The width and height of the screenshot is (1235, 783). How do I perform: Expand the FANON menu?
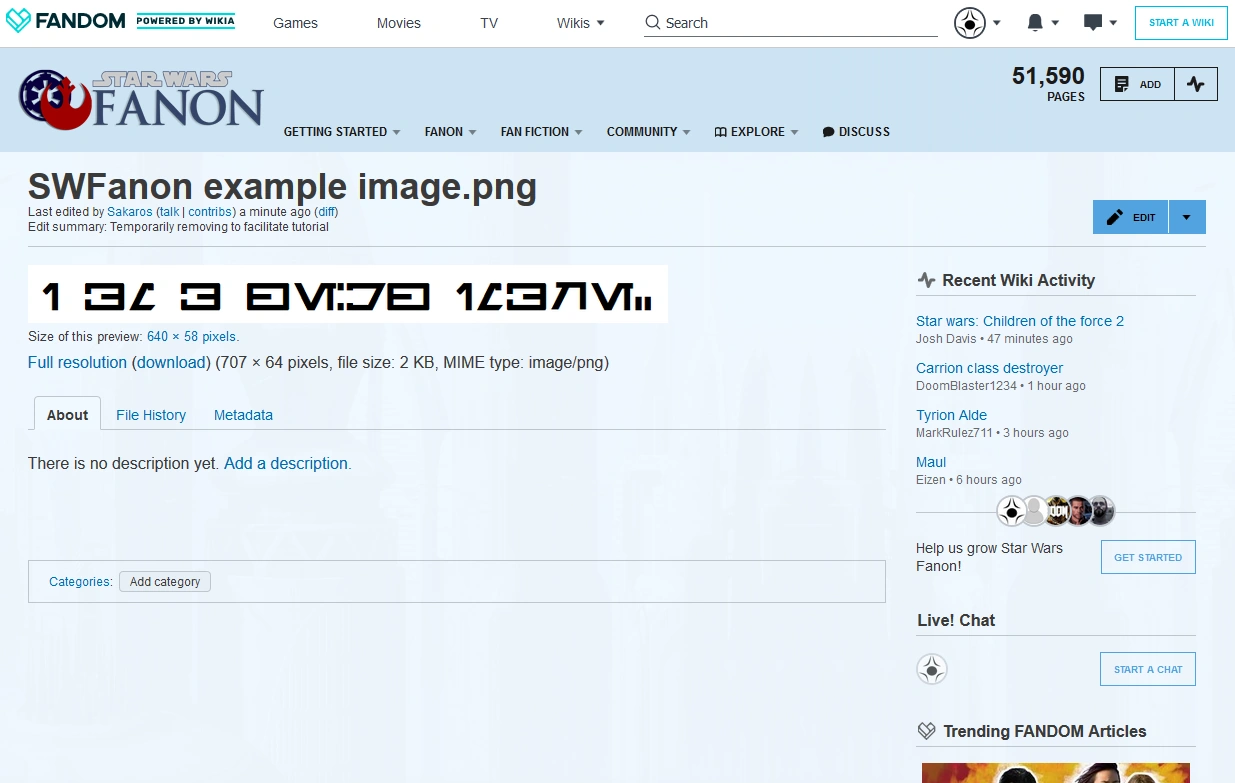pyautogui.click(x=450, y=131)
